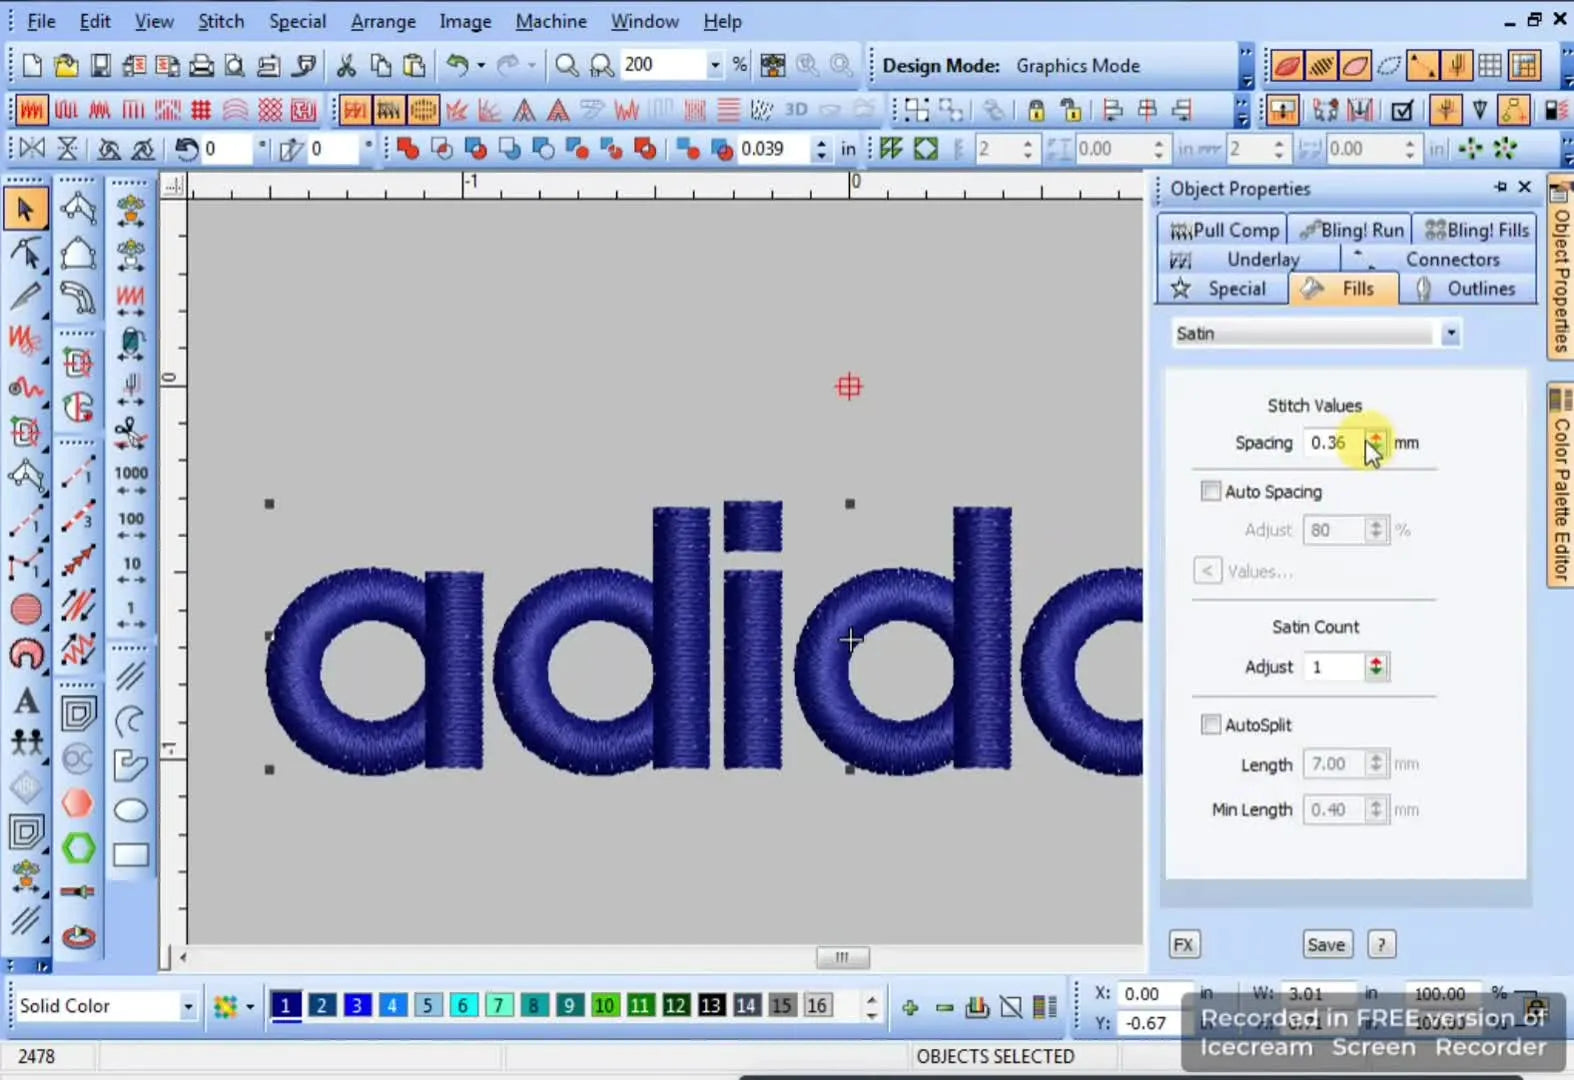Open the Color Palette Editor side tab
This screenshot has height=1080, width=1574.
[1560, 486]
